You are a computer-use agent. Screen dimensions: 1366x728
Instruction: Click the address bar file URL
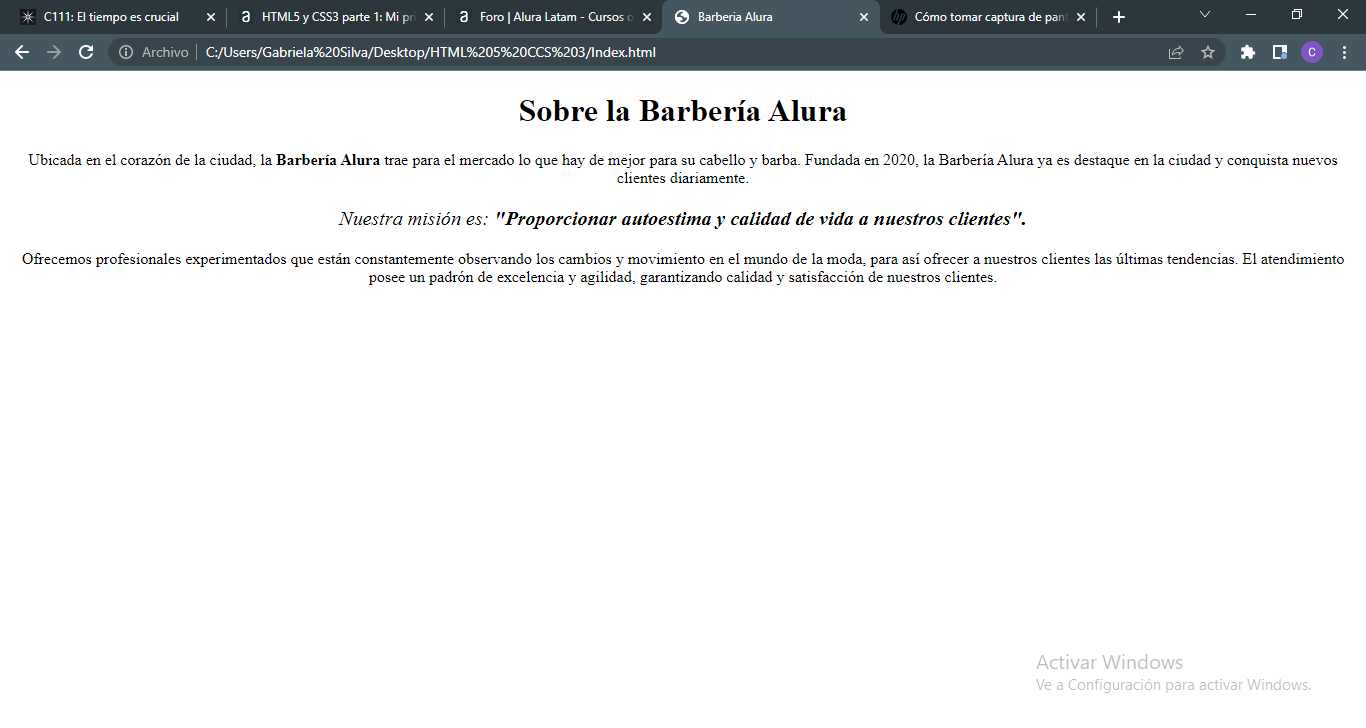pos(431,52)
